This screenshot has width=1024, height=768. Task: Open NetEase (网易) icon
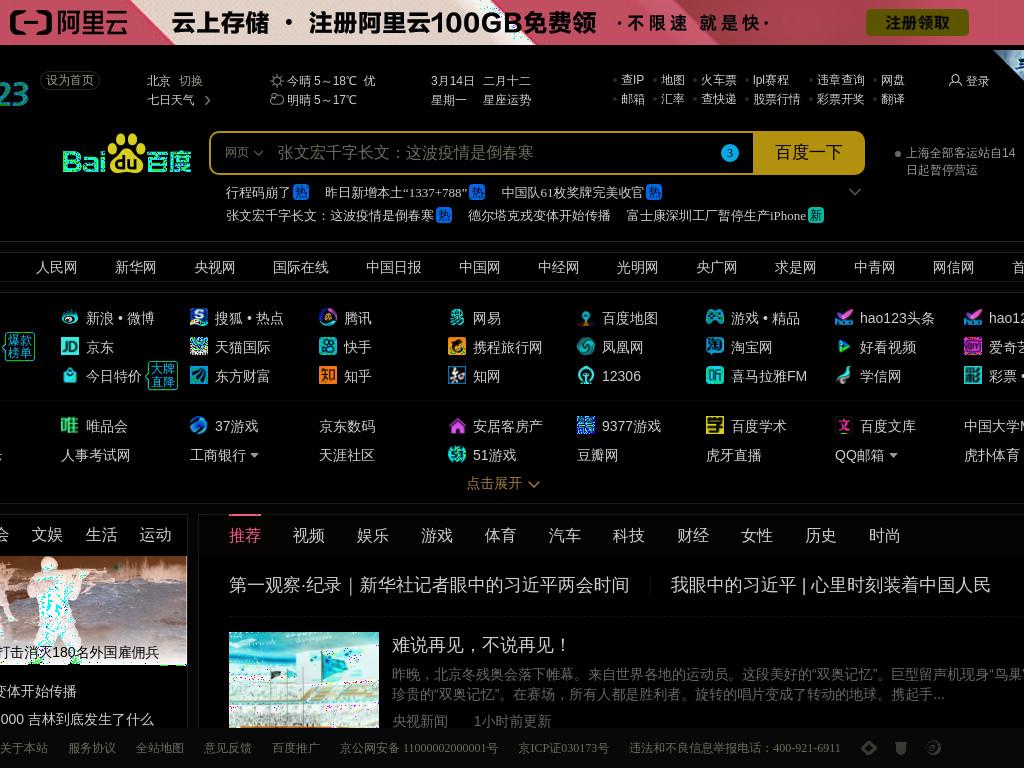[x=456, y=317]
